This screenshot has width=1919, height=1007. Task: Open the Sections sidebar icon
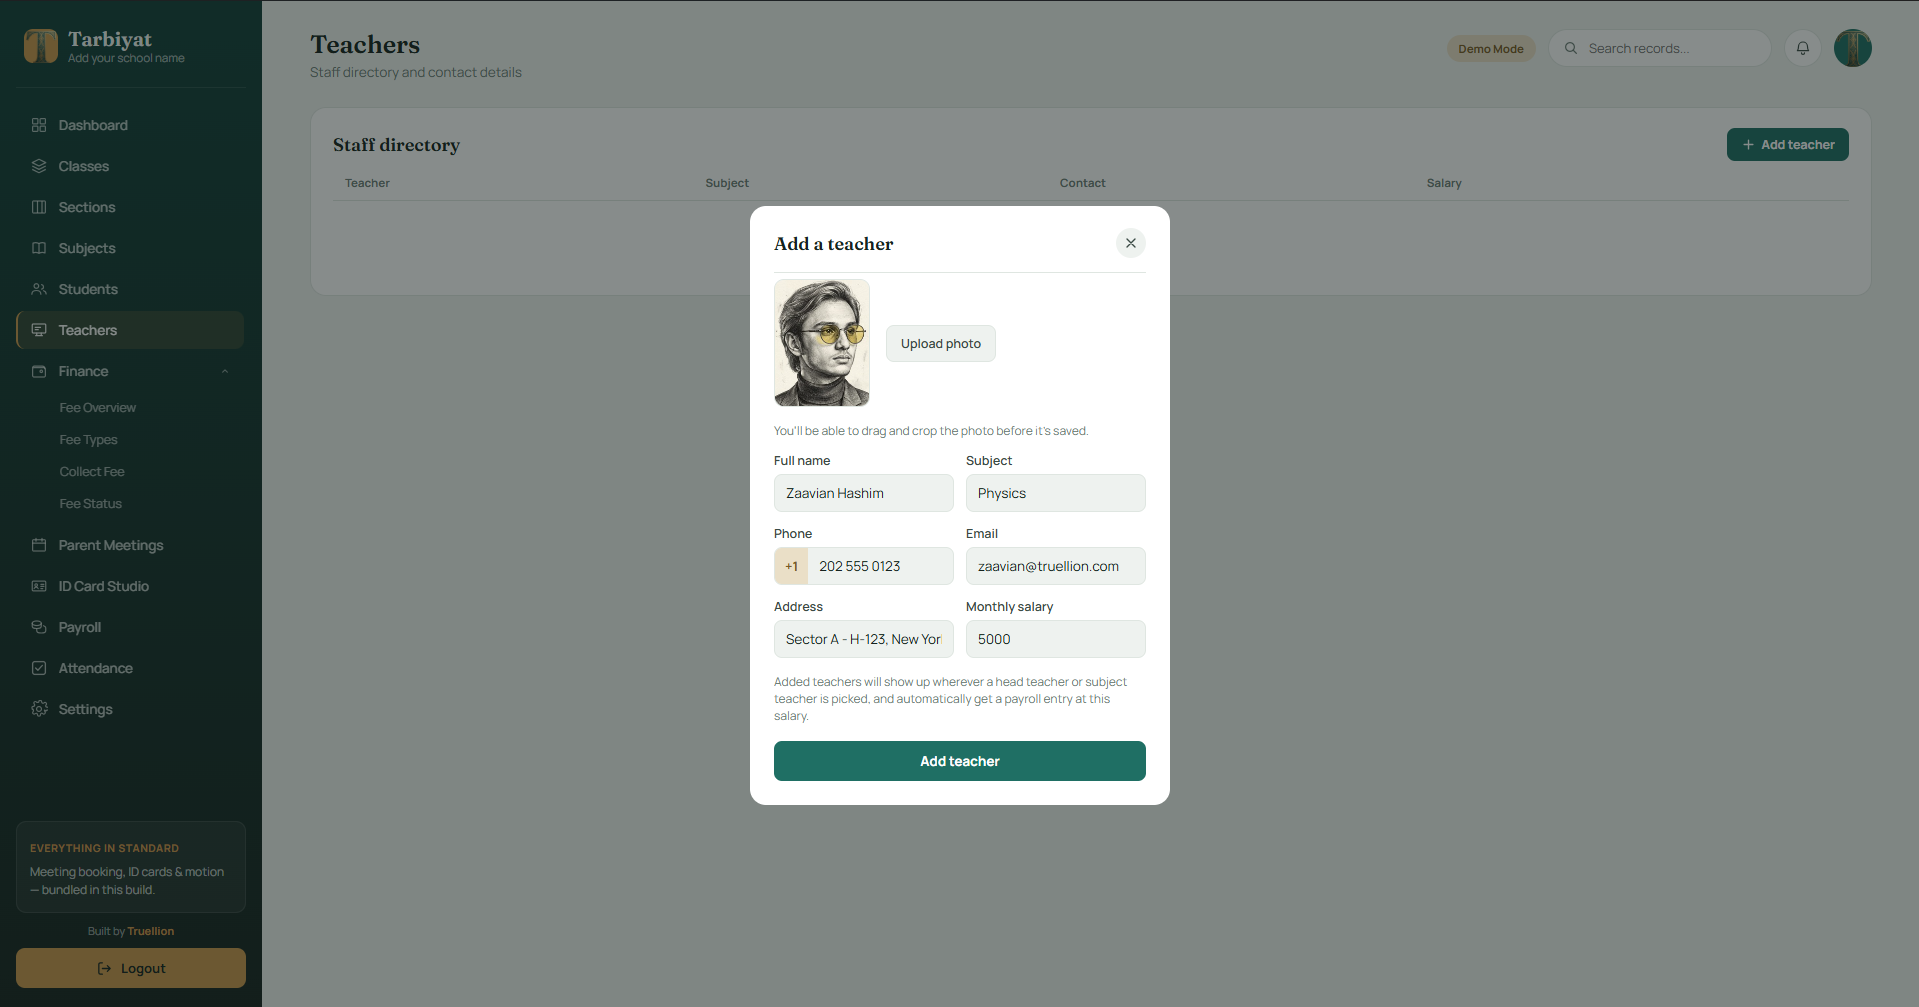(39, 207)
